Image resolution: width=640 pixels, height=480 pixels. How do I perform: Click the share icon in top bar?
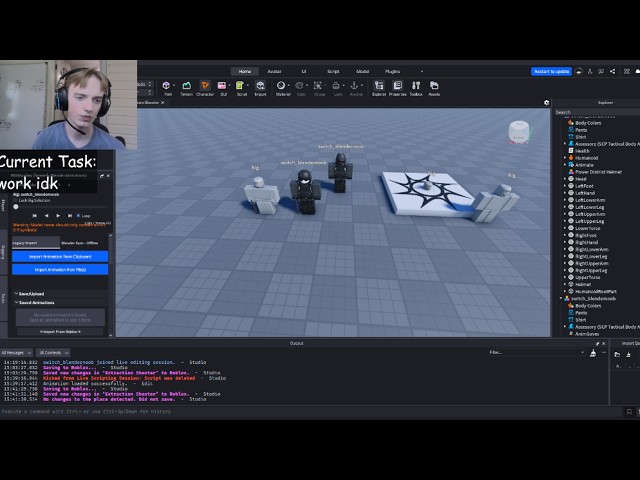pyautogui.click(x=613, y=71)
